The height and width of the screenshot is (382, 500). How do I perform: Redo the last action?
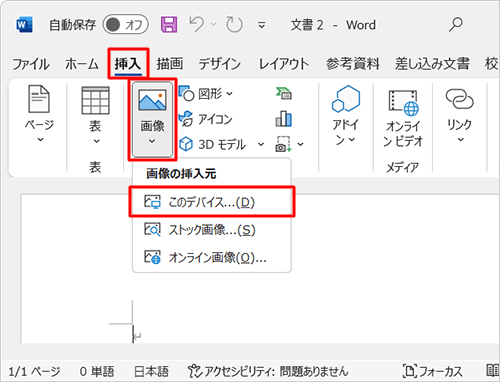[234, 25]
